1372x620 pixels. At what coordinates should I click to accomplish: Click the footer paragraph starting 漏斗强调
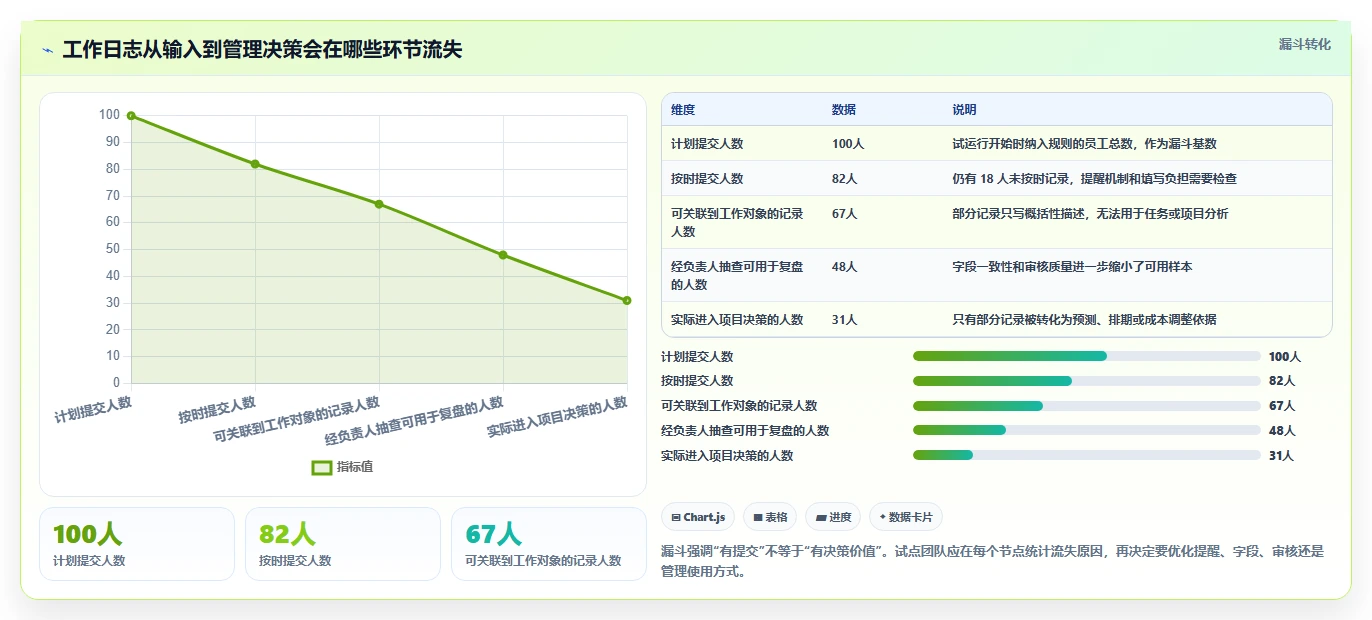tap(993, 562)
